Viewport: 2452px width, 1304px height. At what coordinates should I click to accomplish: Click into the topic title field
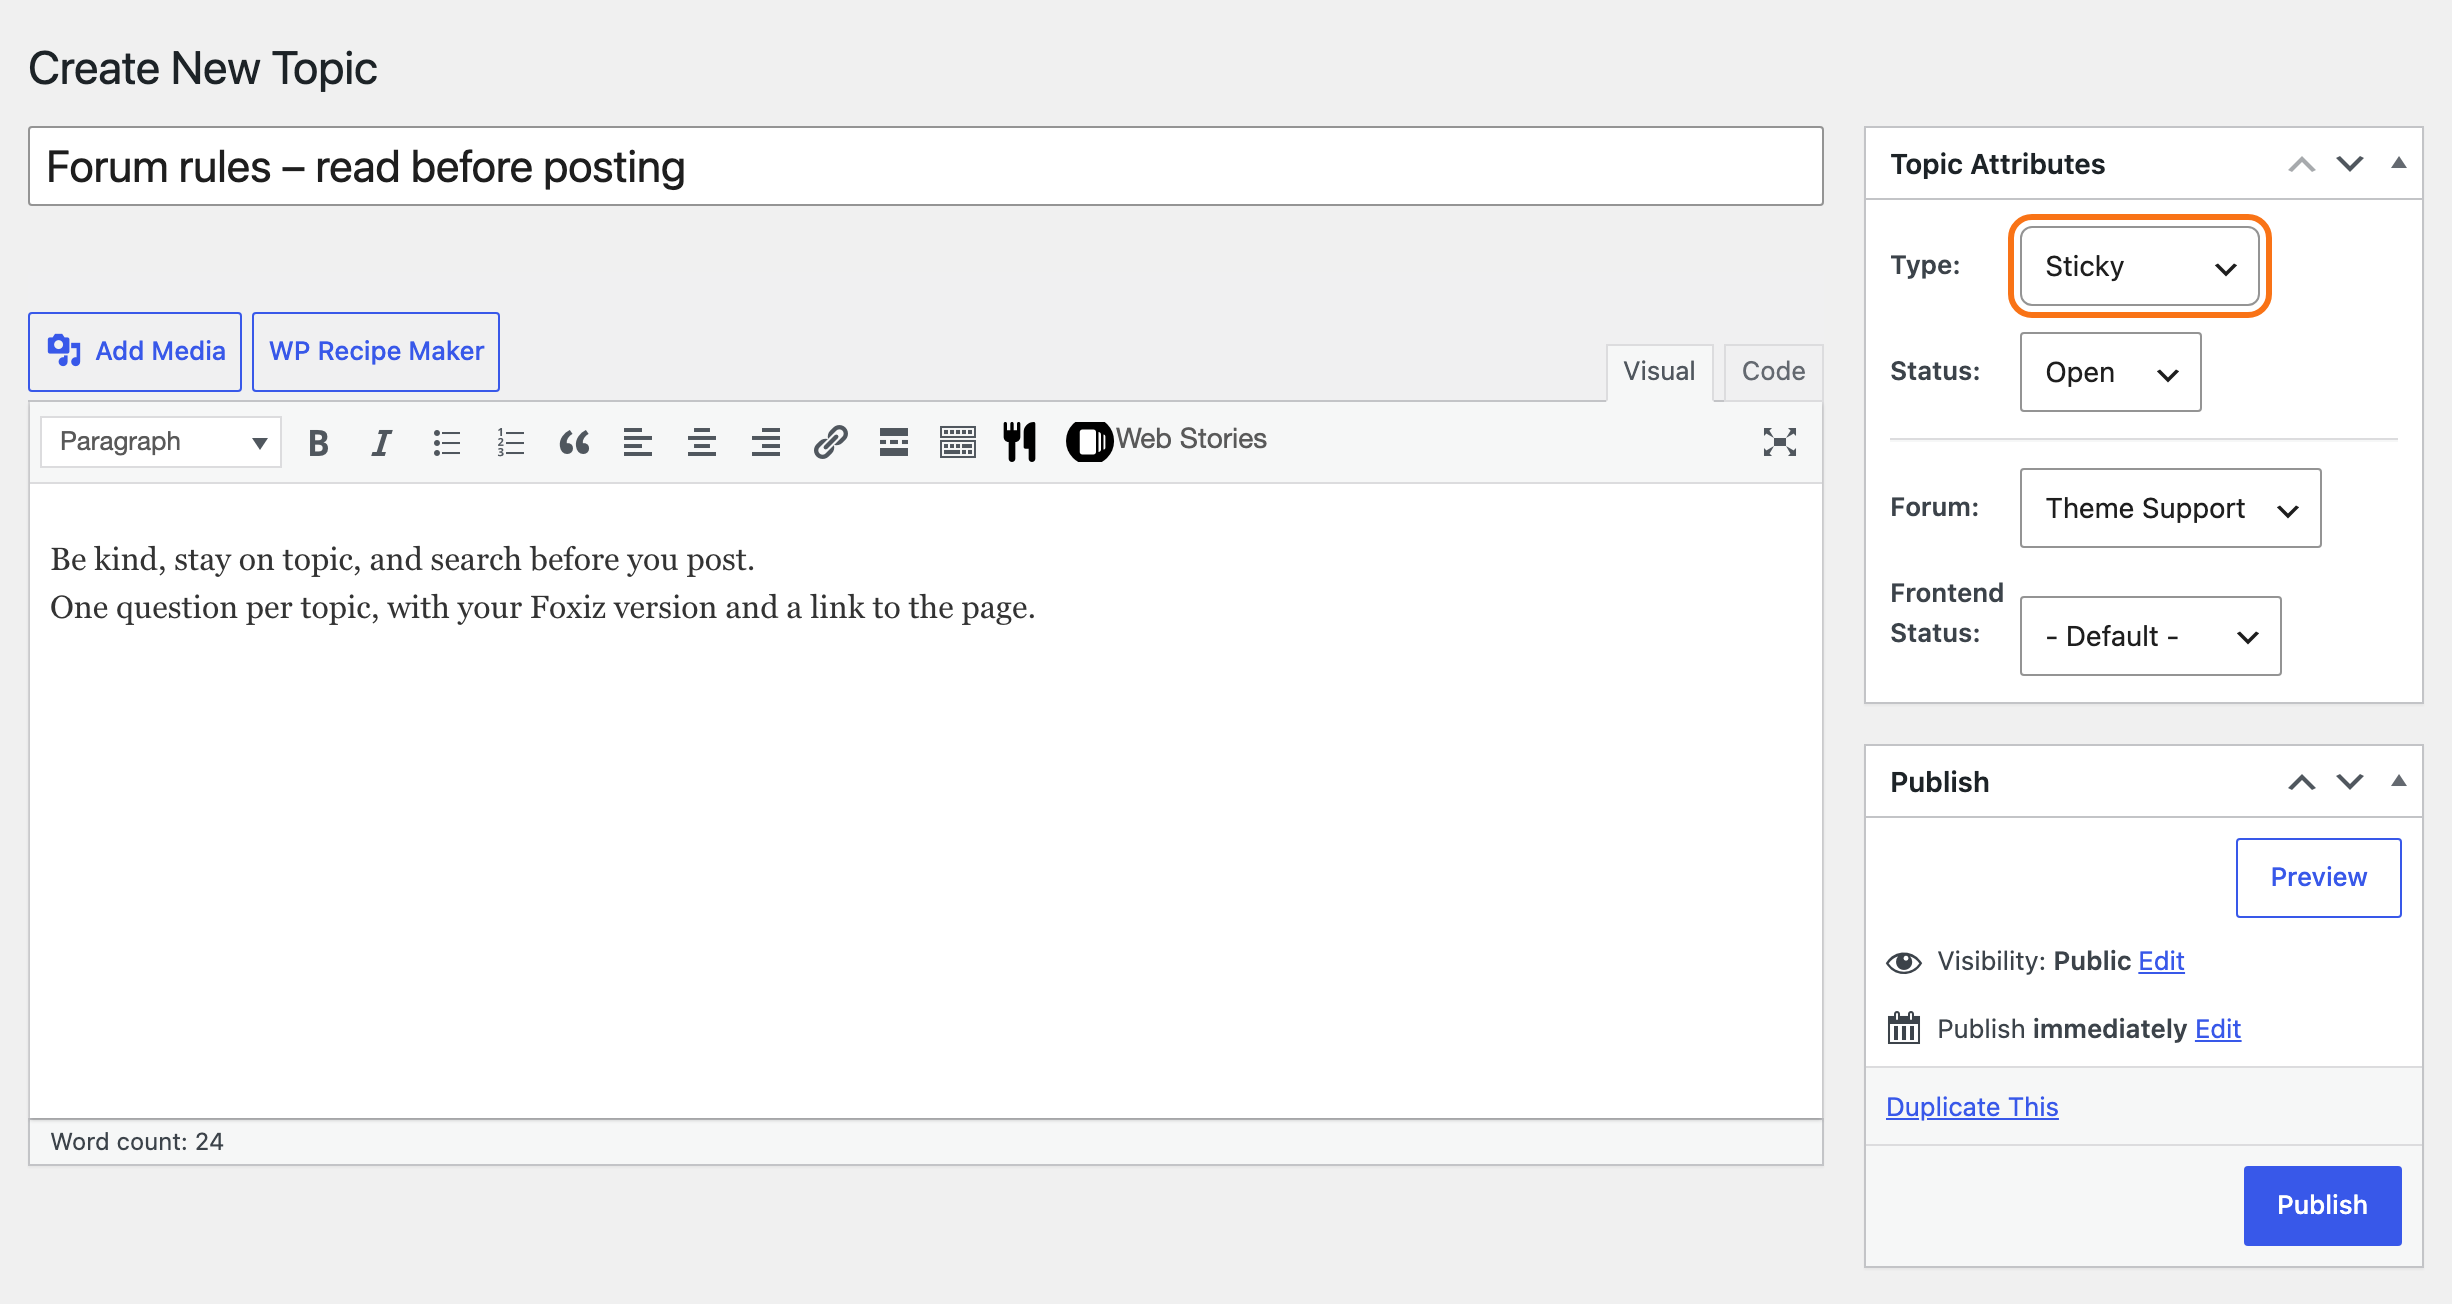926,166
